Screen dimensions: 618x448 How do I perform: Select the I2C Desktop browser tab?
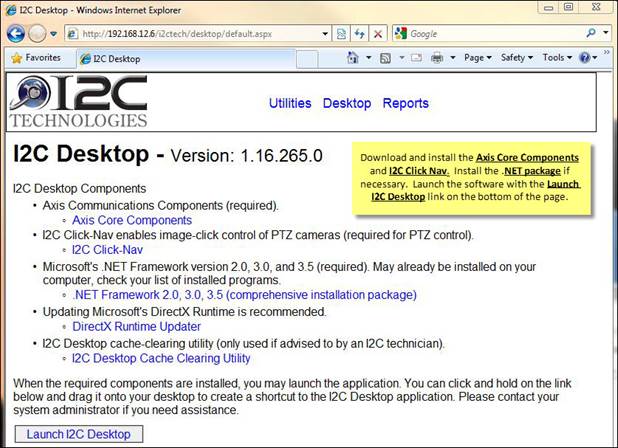tap(185, 59)
